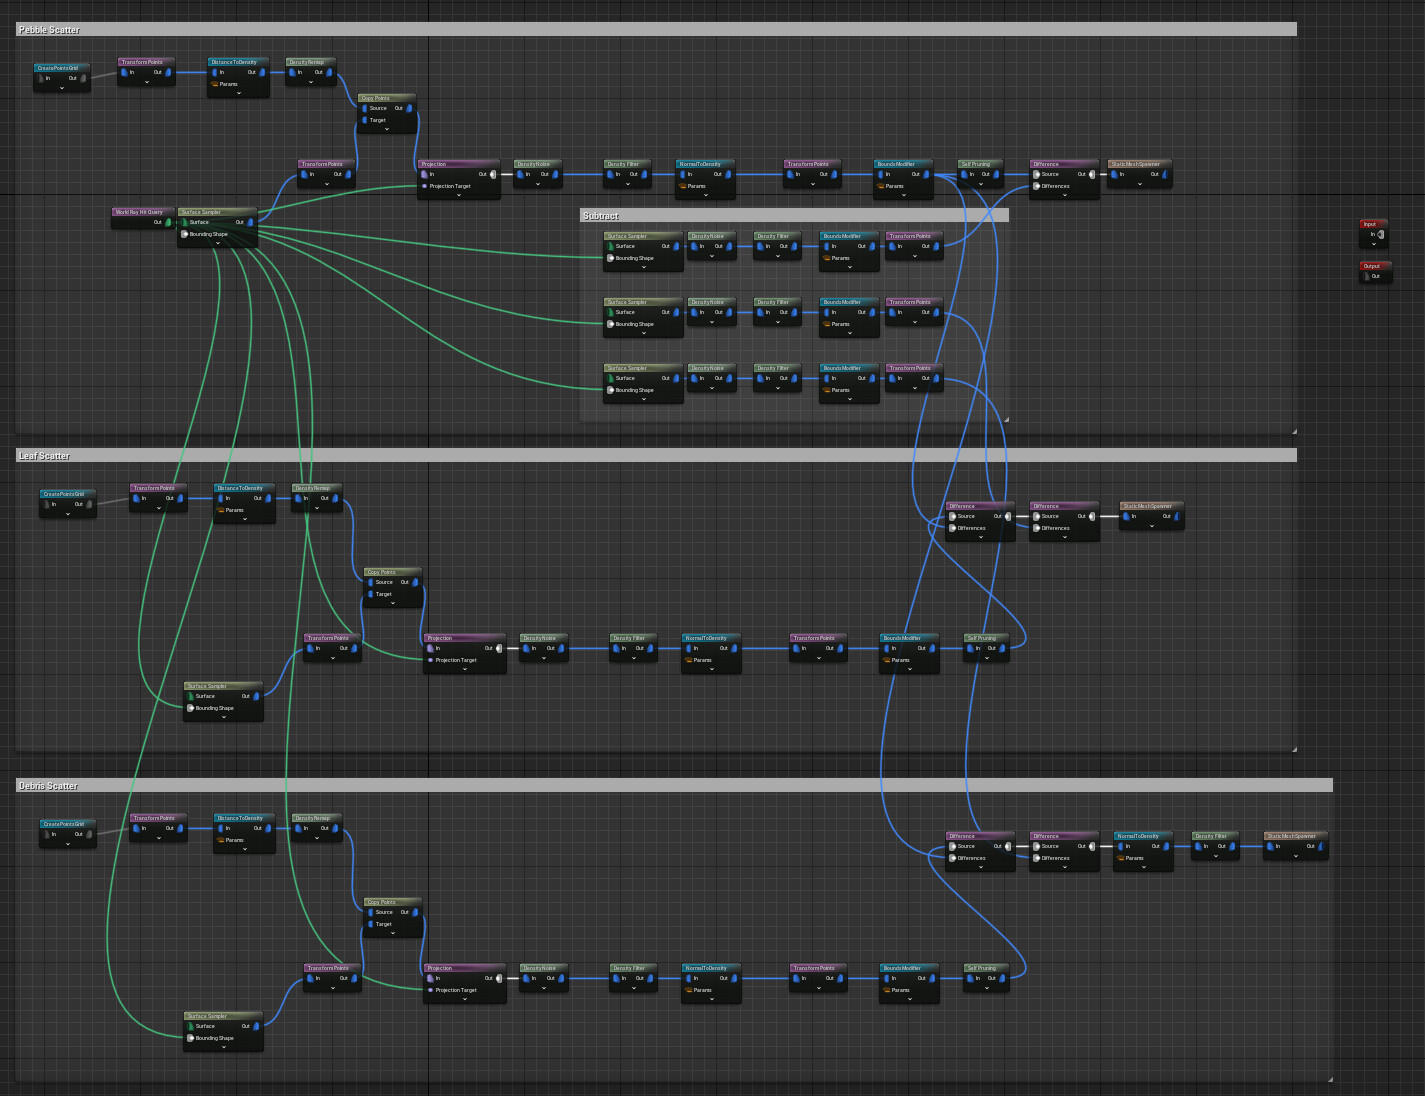Viewport: 1425px width, 1096px height.
Task: Expand Copy Points node in Pebble Scatter
Action: pyautogui.click(x=387, y=129)
